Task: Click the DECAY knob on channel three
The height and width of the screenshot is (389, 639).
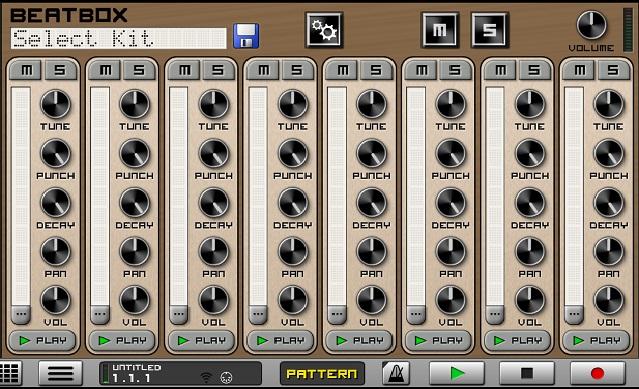Action: point(214,202)
